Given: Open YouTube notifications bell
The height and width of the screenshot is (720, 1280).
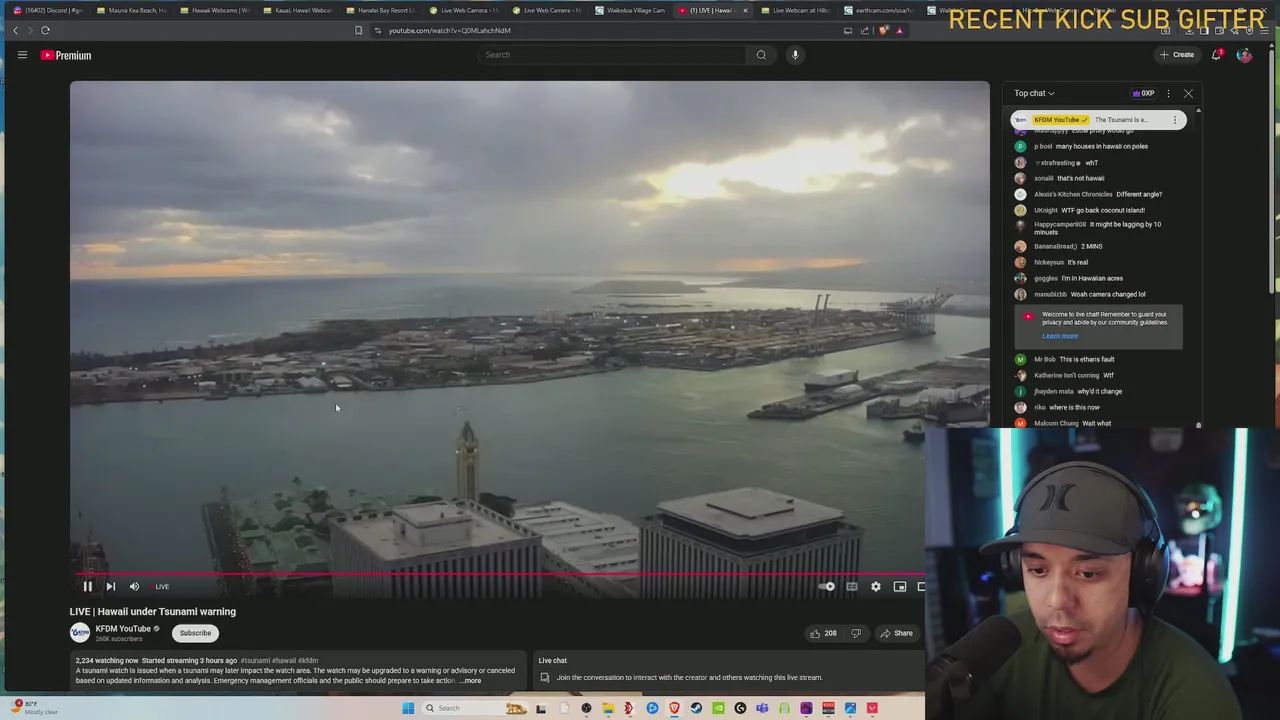Looking at the screenshot, I should coord(1217,55).
